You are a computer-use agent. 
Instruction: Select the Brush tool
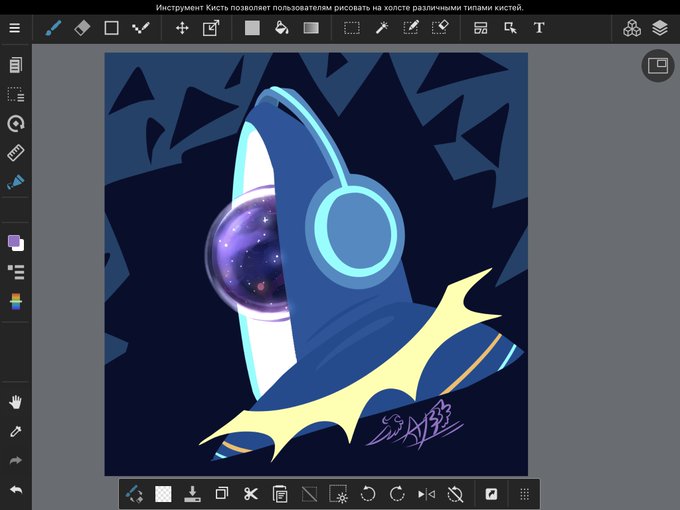pos(53,29)
